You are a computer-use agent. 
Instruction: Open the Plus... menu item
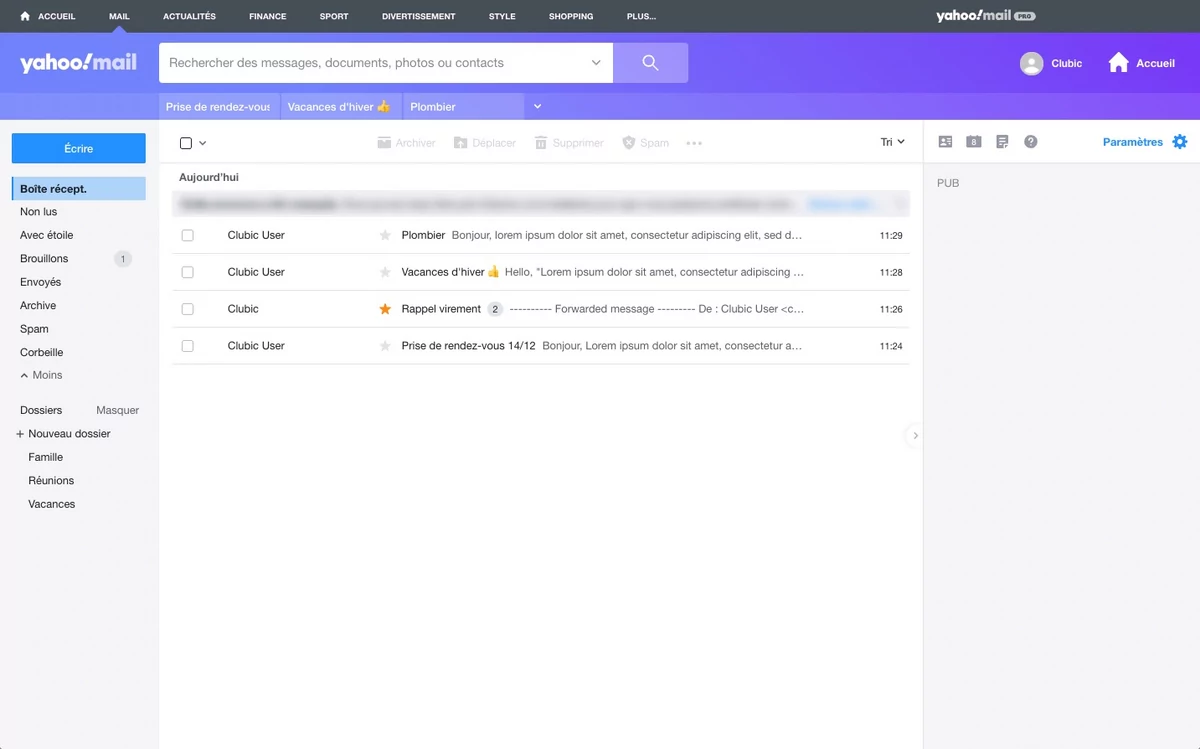pyautogui.click(x=641, y=16)
